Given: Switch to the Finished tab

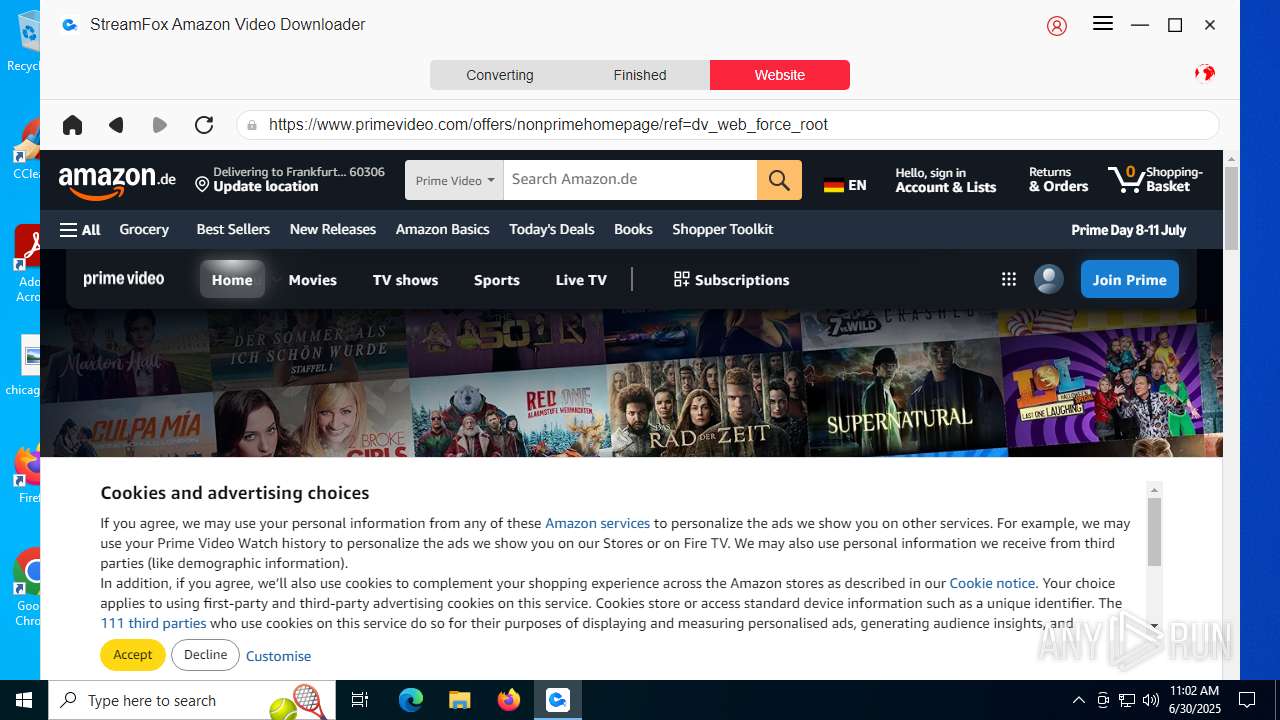Looking at the screenshot, I should pos(640,75).
